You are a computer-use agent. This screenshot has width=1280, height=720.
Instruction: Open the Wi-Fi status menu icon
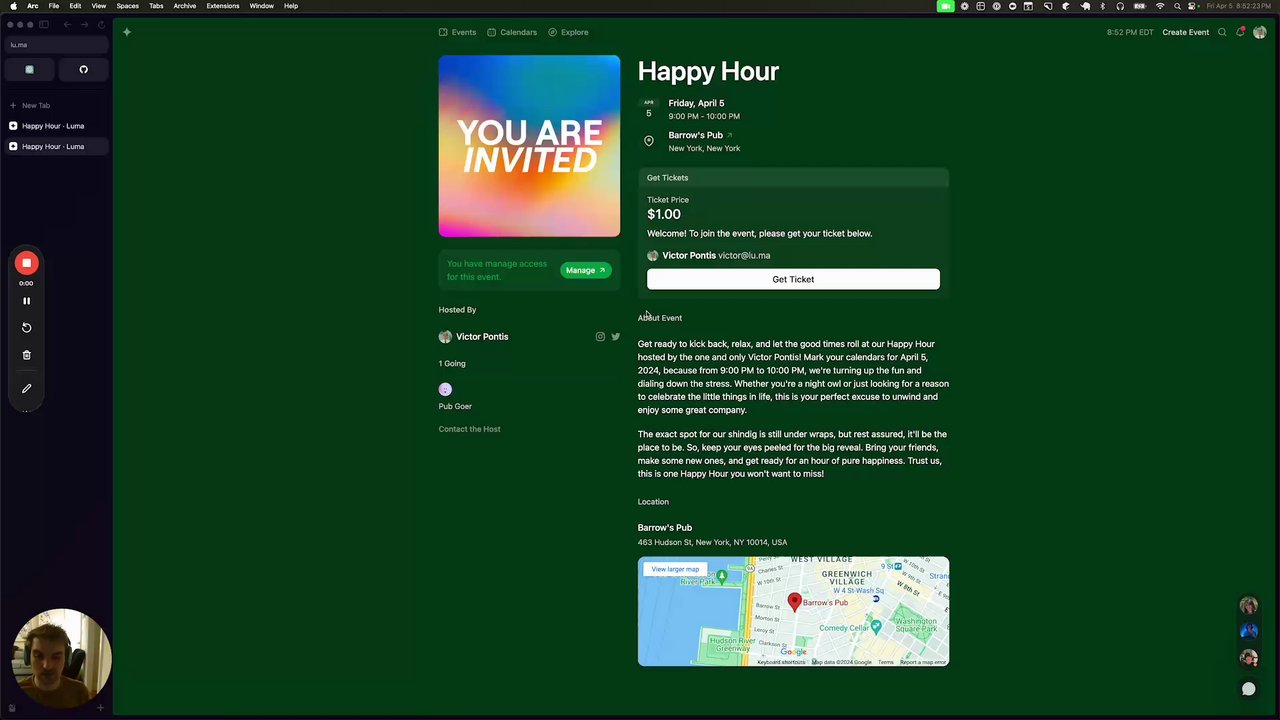pos(1160,6)
